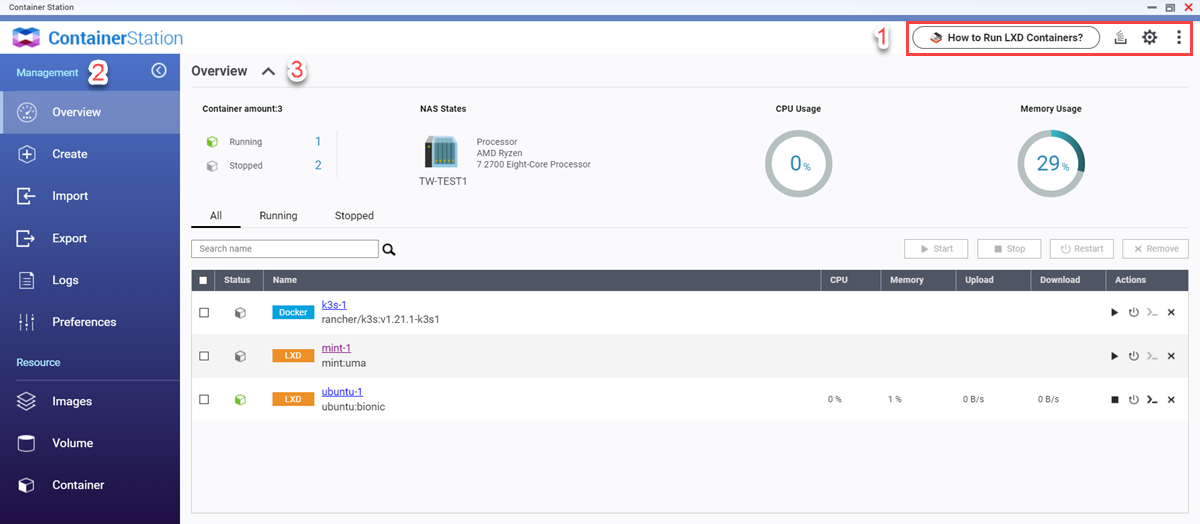Open Images in the sidebar
1200x524 pixels.
click(x=90, y=401)
